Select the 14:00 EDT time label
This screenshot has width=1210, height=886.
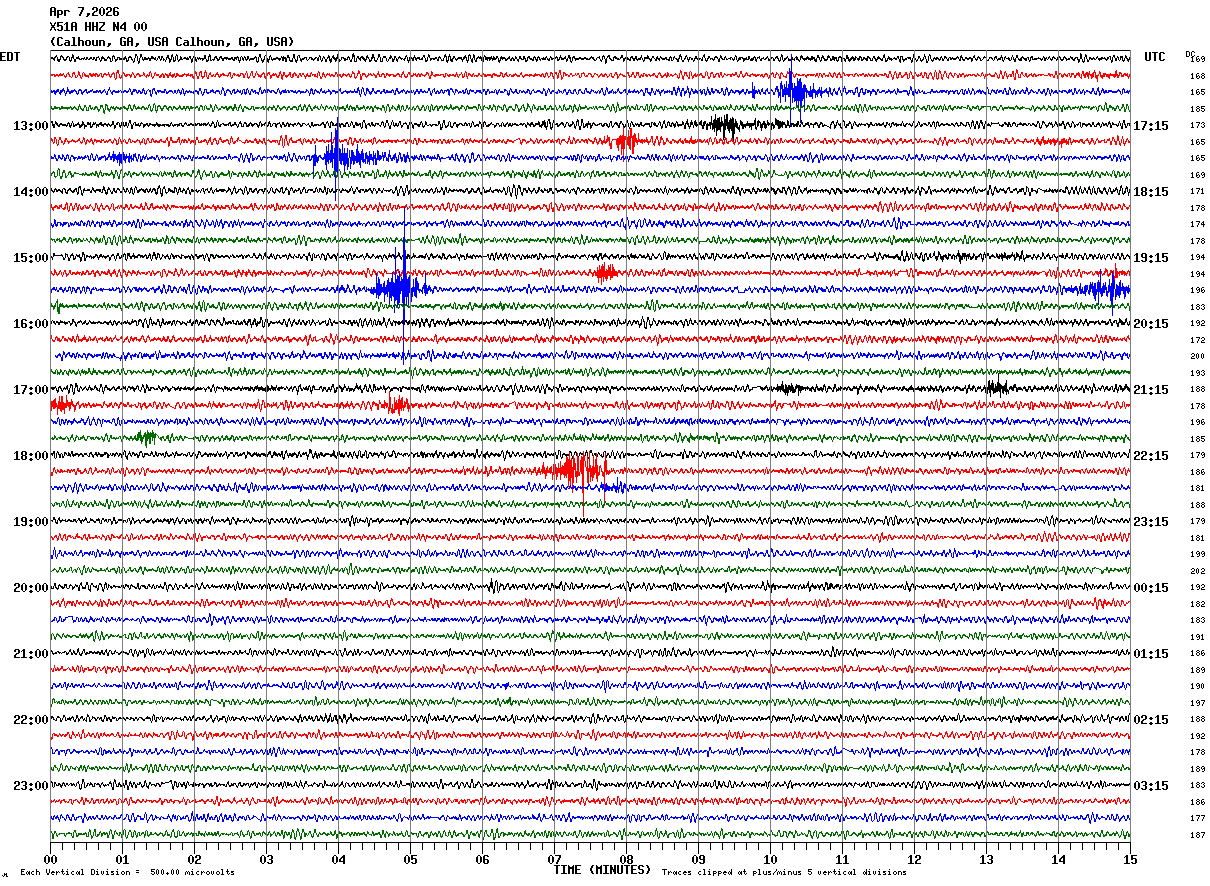click(x=31, y=192)
